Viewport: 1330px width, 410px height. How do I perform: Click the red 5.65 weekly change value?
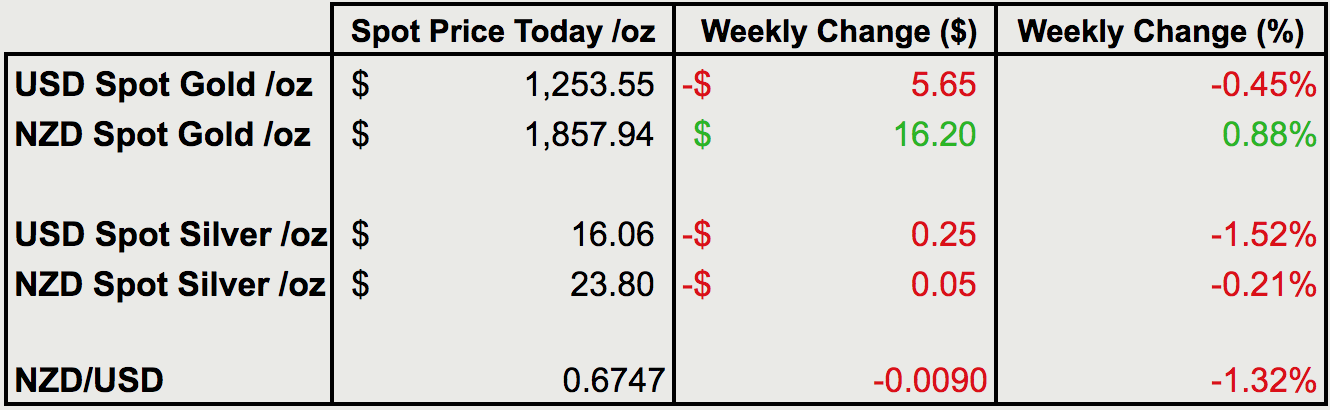click(x=942, y=85)
